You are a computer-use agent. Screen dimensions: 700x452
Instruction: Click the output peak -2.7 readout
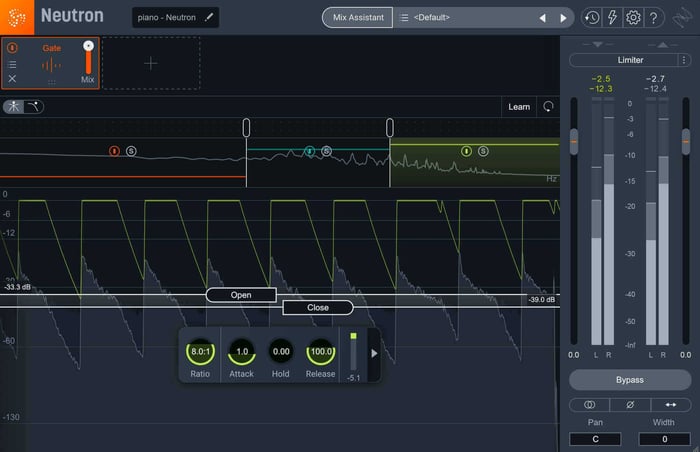(x=655, y=79)
